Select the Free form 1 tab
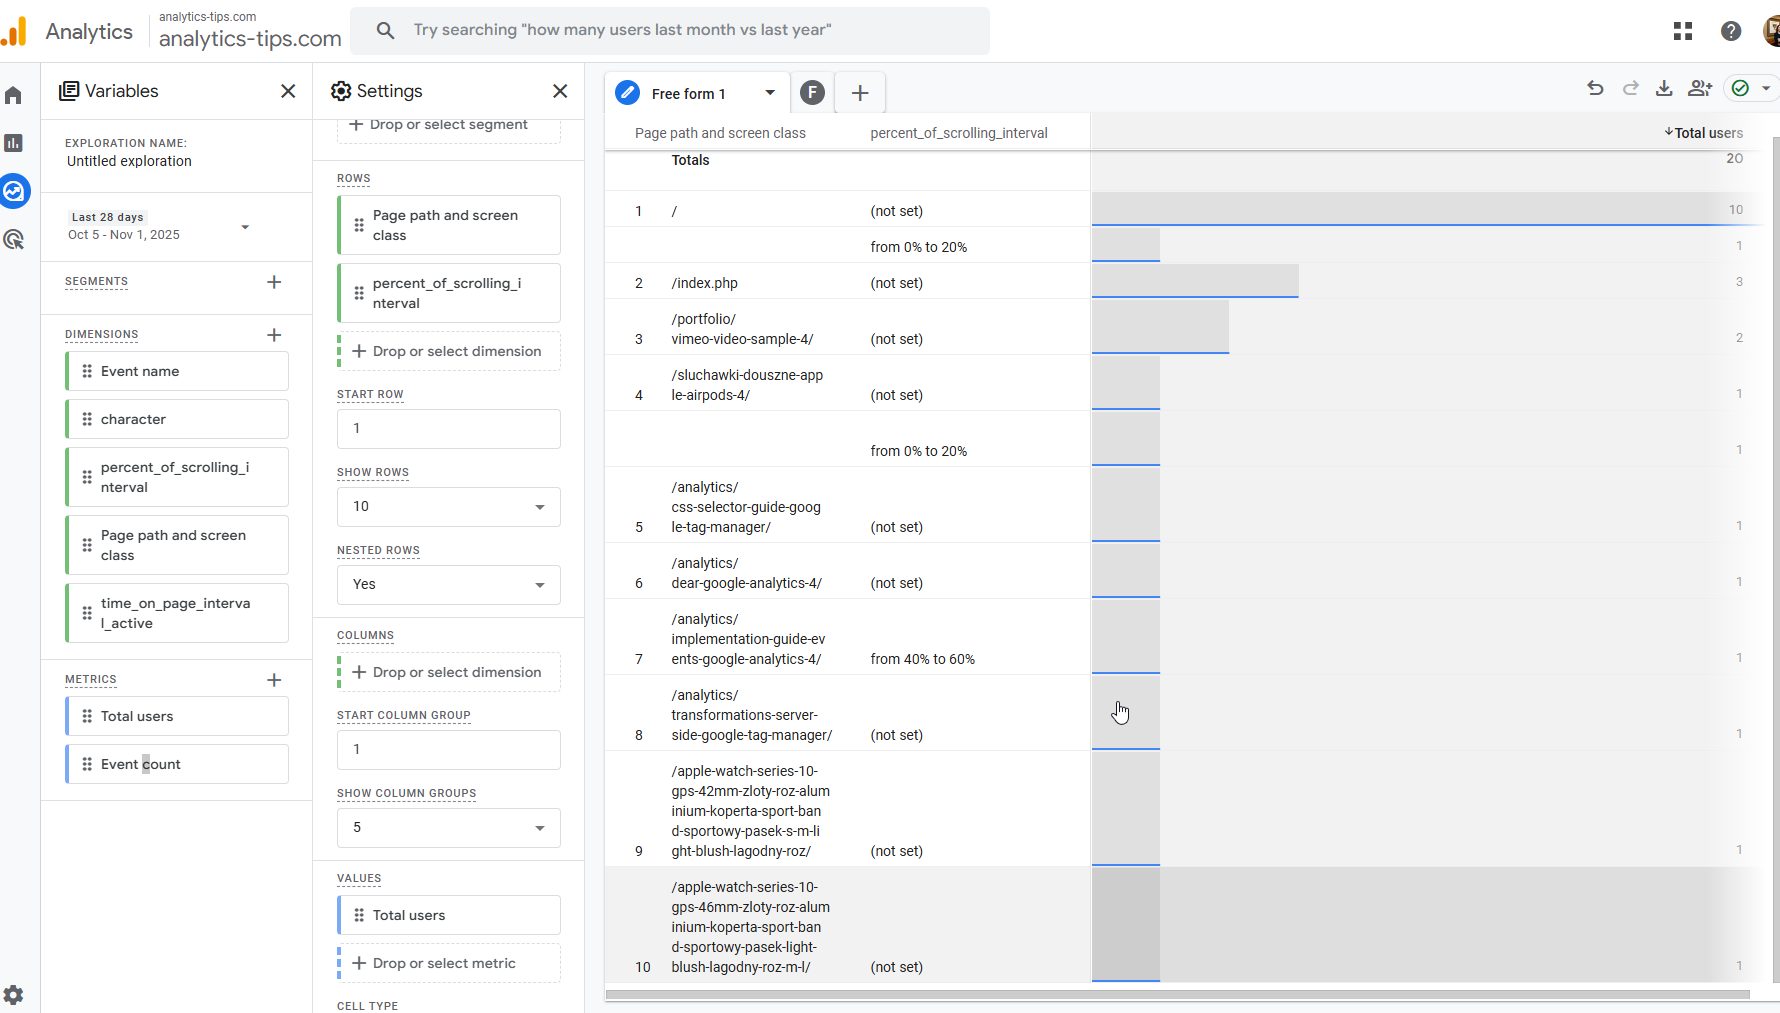Image resolution: width=1780 pixels, height=1013 pixels. [x=688, y=94]
